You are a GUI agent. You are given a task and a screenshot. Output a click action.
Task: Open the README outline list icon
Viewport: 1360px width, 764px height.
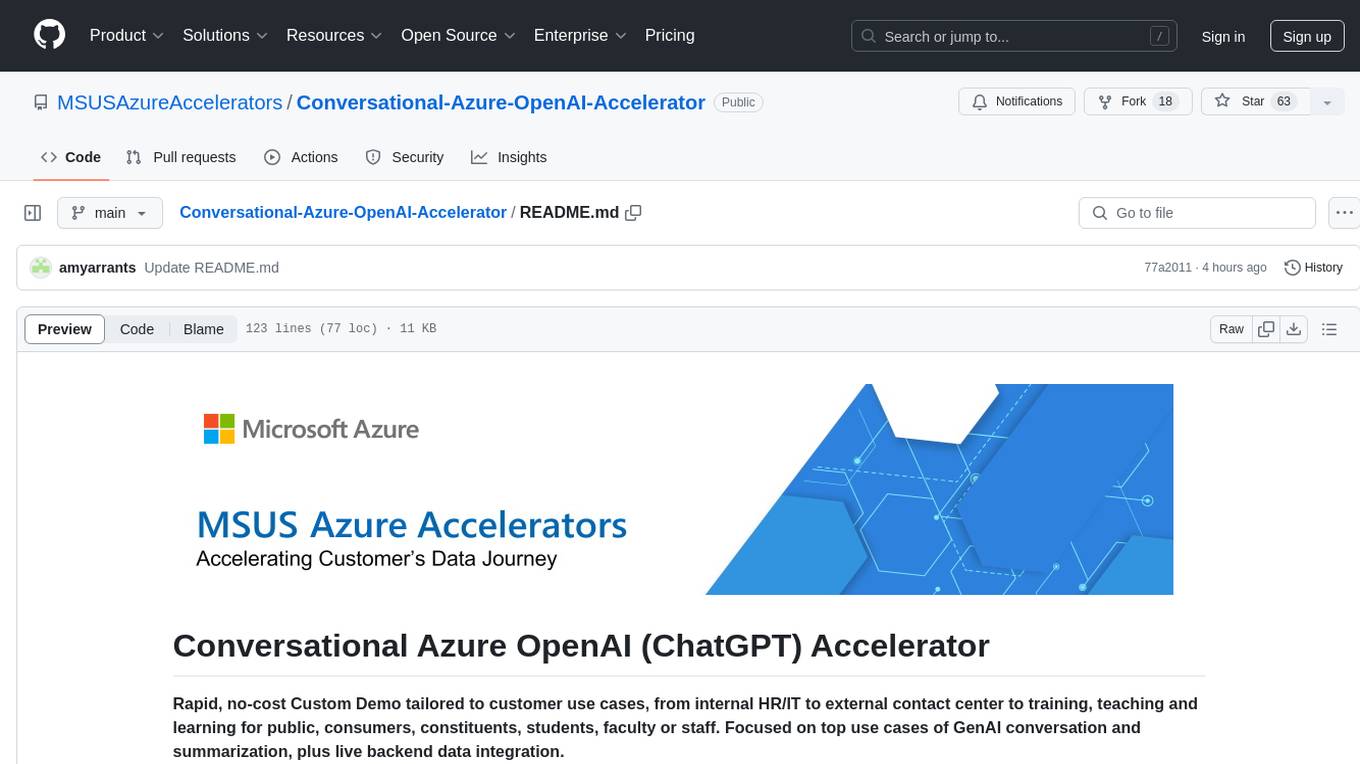[x=1329, y=329]
